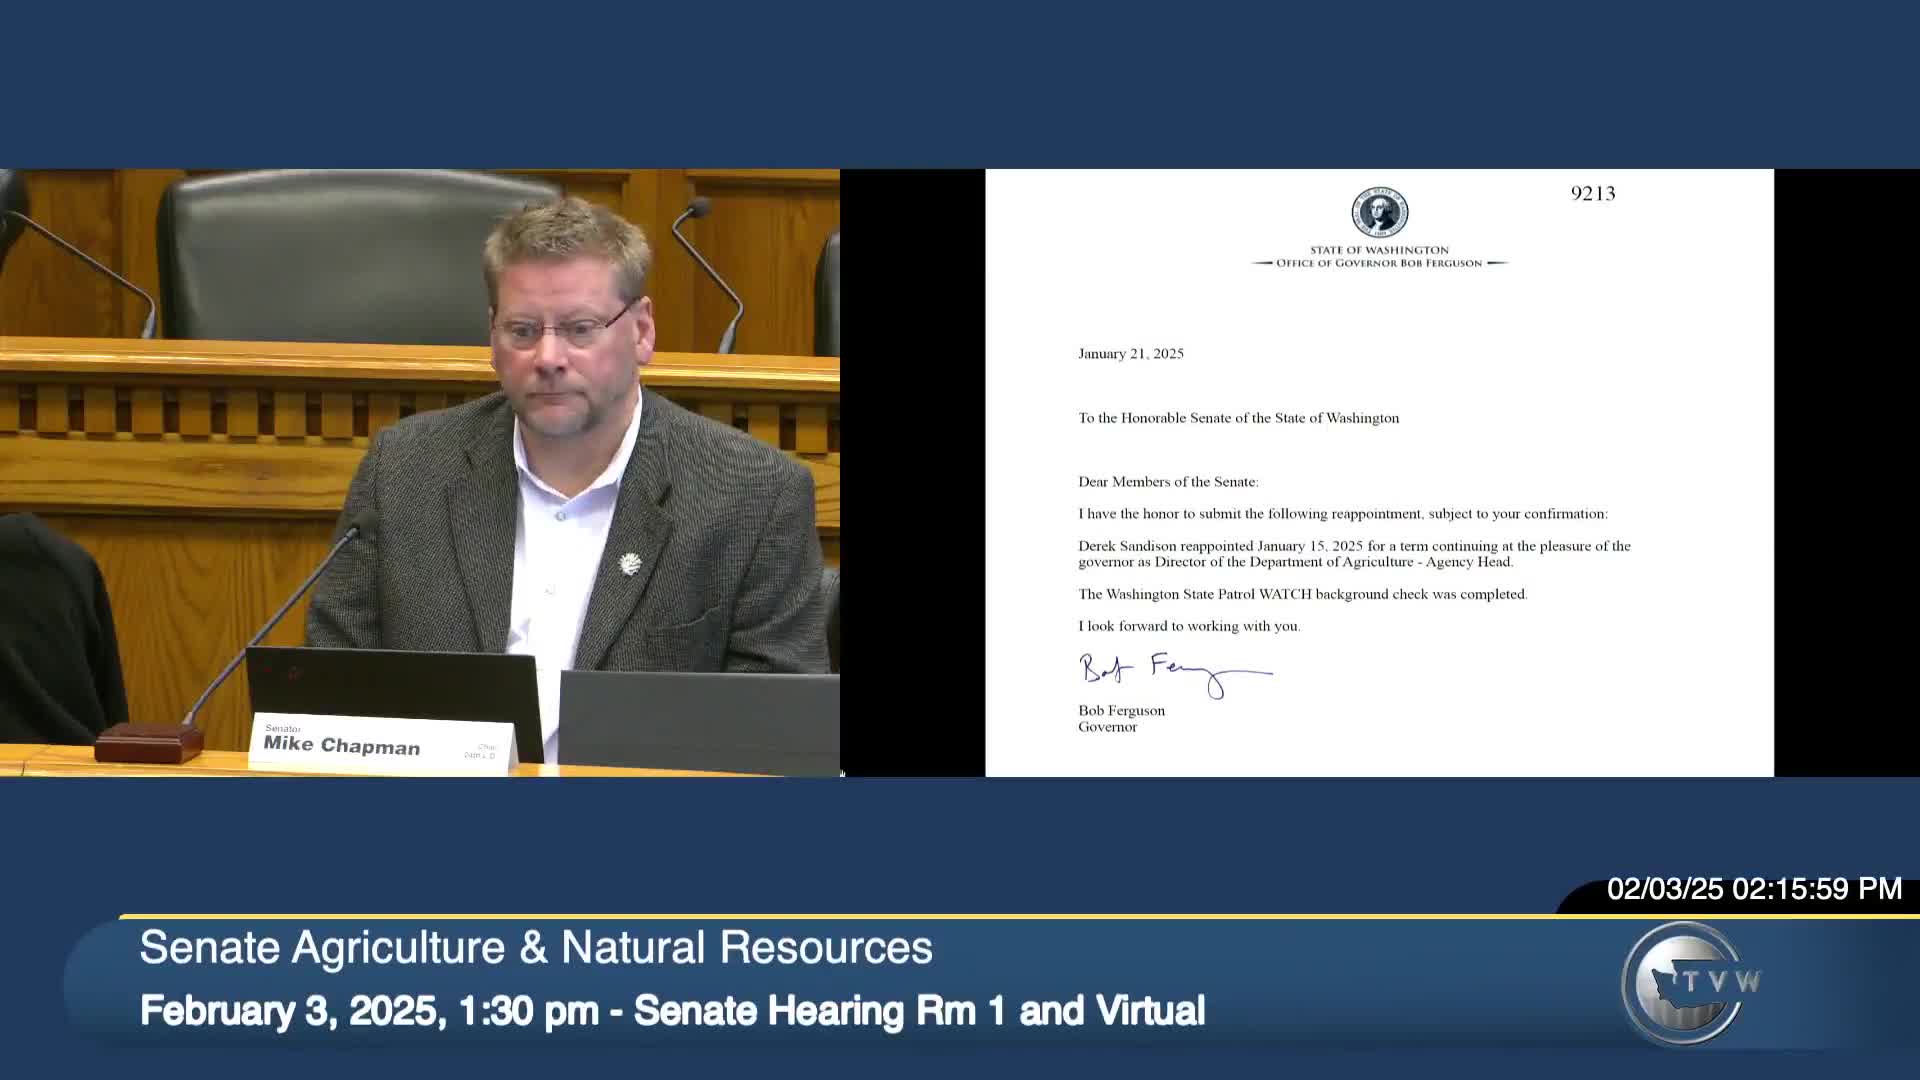This screenshot has width=1920, height=1080.
Task: Click To the Honorable Senate address line
Action: [1238, 418]
